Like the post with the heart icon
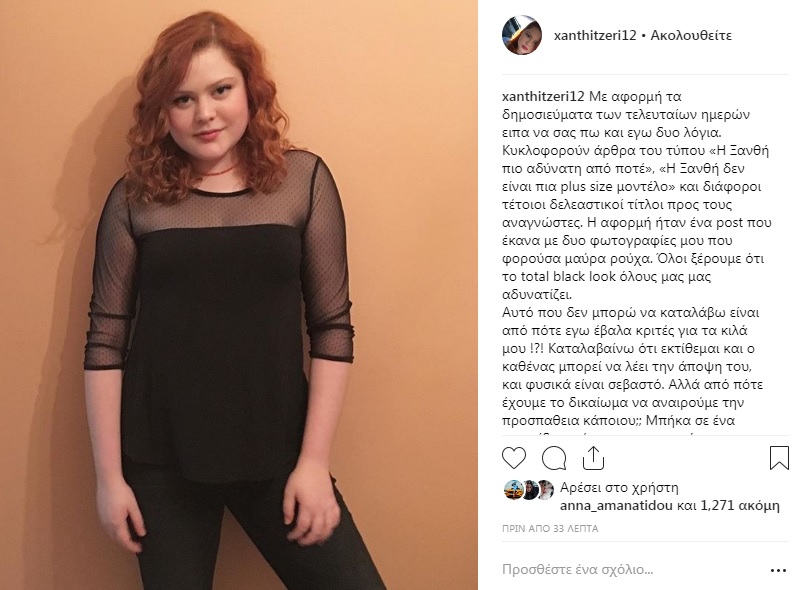Image resolution: width=800 pixels, height=590 pixels. pos(514,458)
